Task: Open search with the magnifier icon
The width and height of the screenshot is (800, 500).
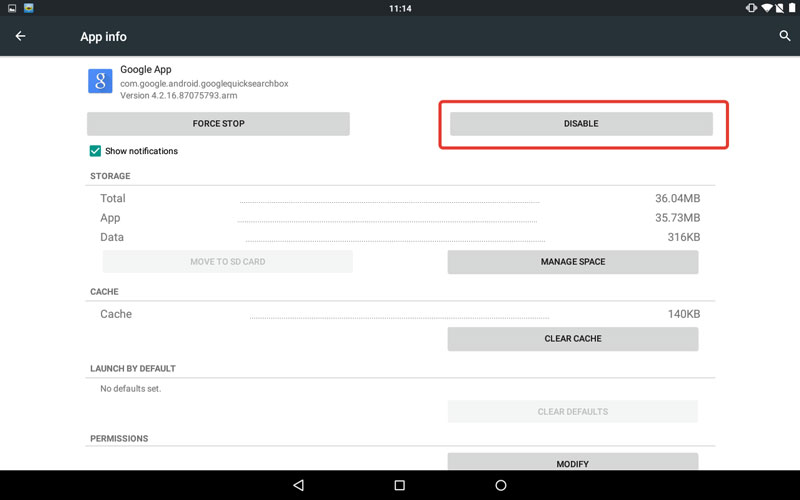Action: [785, 36]
